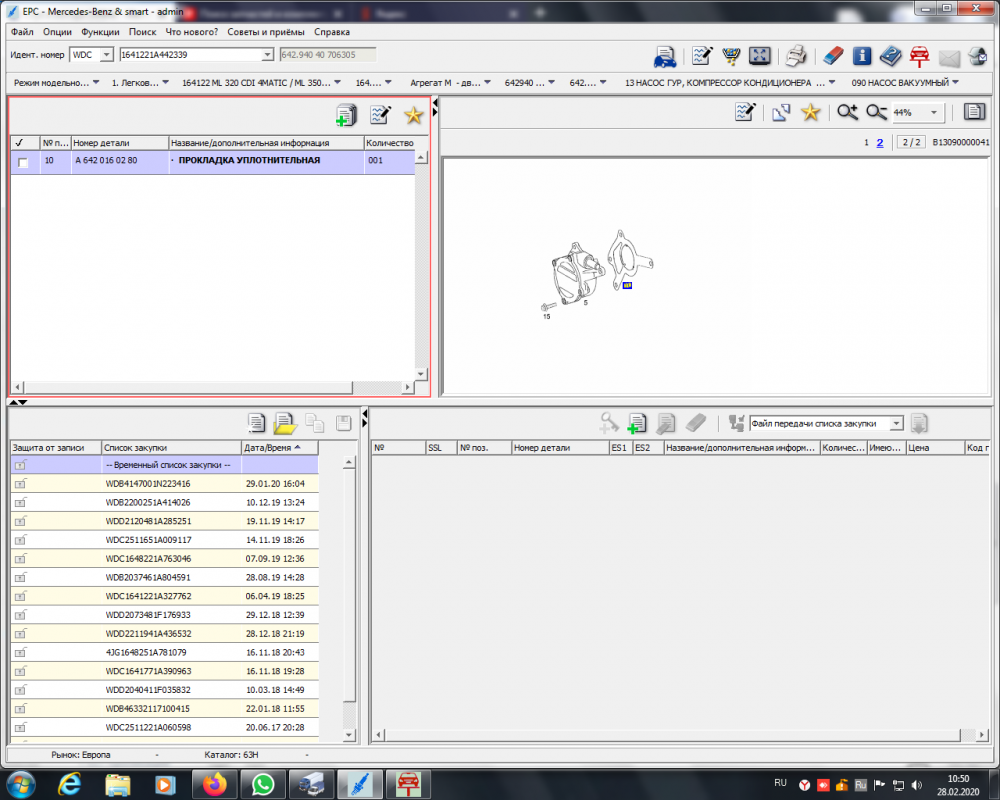
Task: Toggle write protection for WDB2200251A414026
Action: (20, 503)
